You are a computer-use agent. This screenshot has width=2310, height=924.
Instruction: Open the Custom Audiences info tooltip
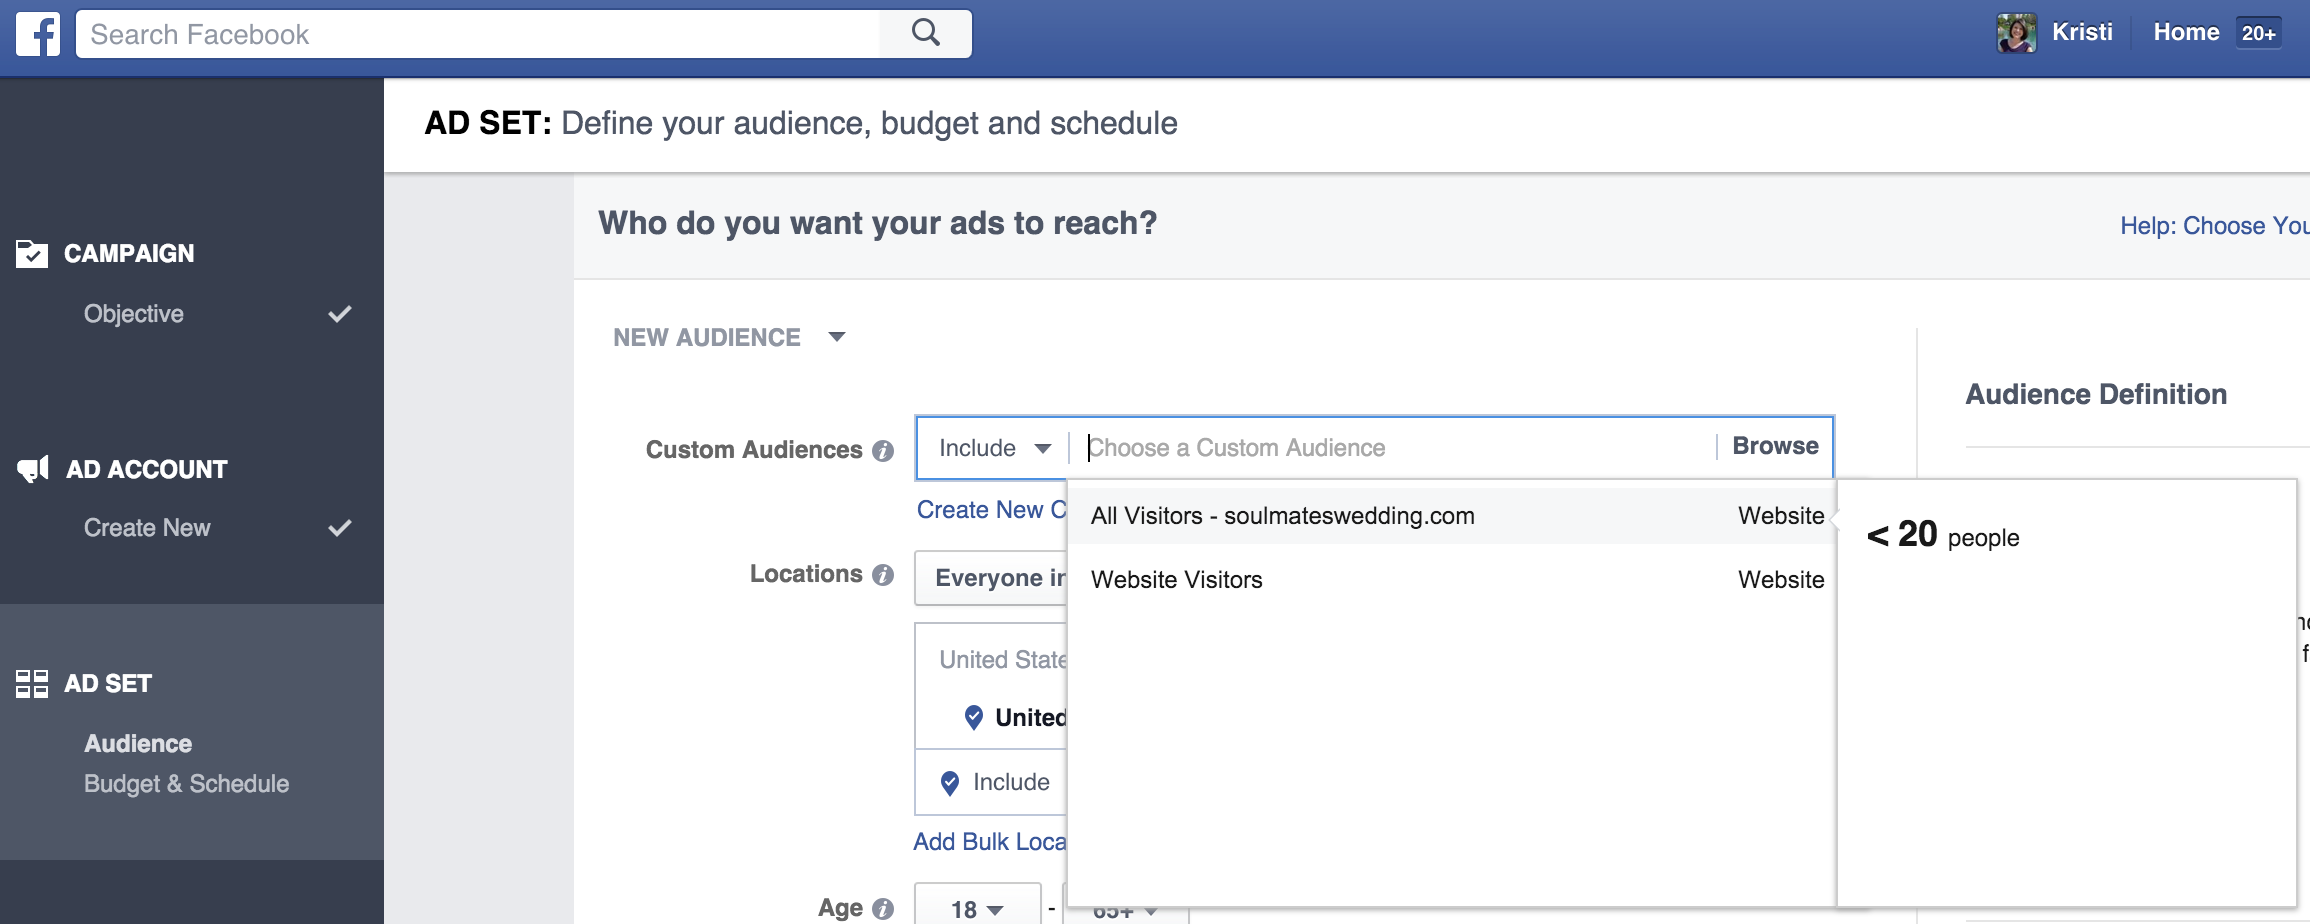click(884, 451)
